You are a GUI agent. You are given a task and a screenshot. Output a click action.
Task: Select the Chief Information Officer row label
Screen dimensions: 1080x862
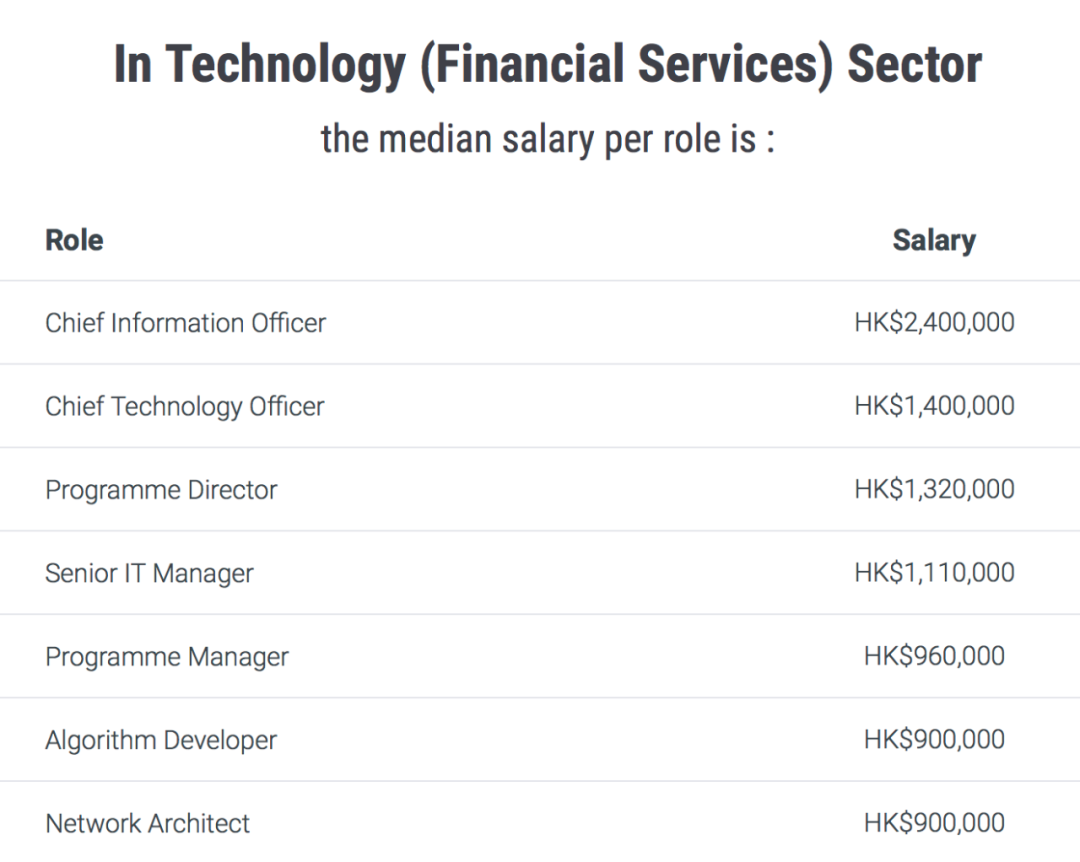pyautogui.click(x=185, y=323)
